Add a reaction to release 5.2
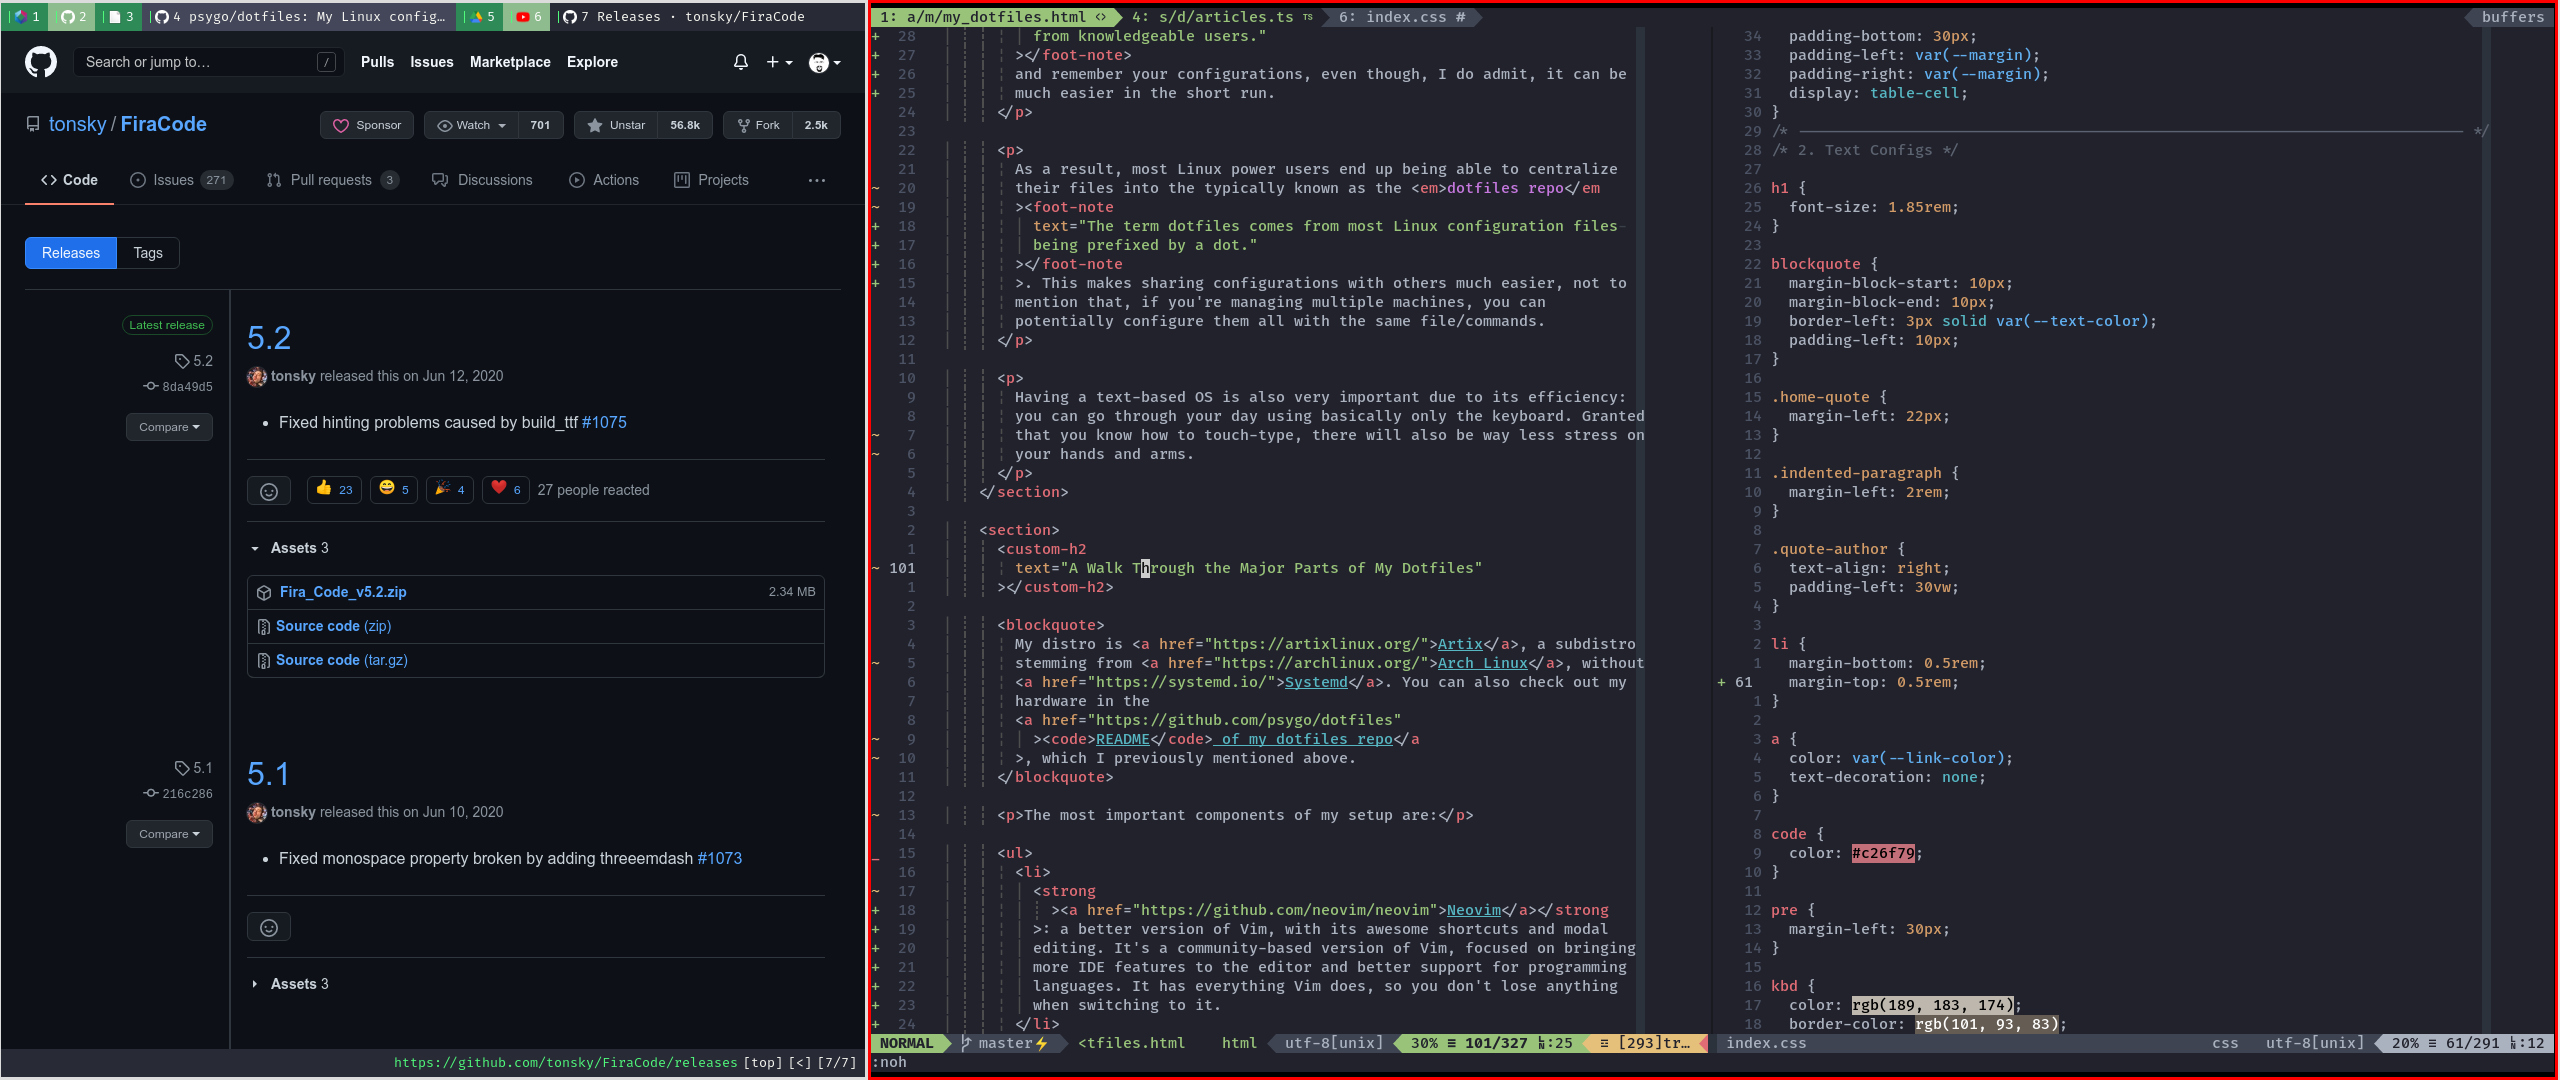 269,491
